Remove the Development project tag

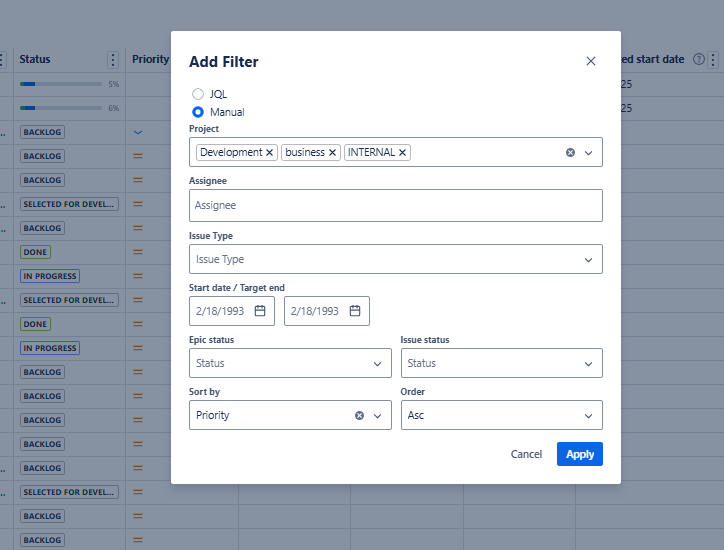[x=270, y=153]
